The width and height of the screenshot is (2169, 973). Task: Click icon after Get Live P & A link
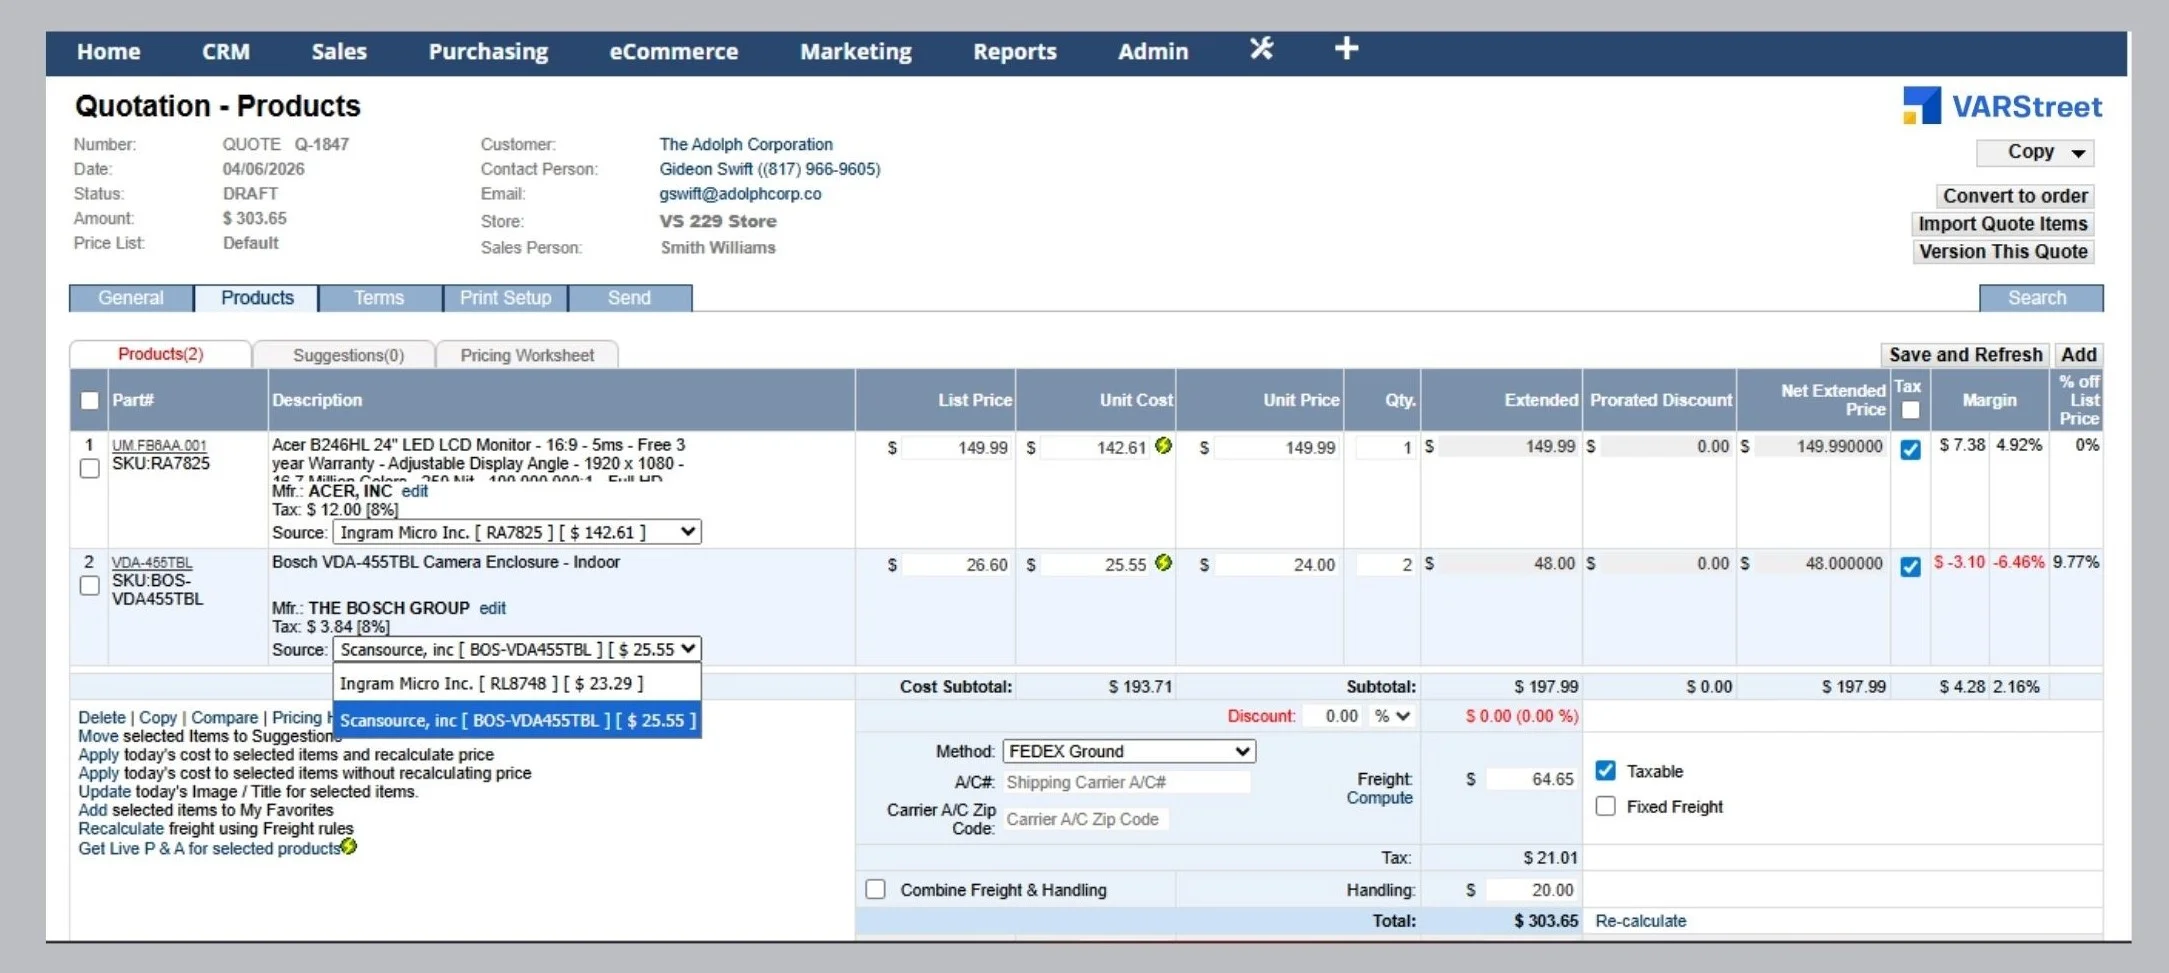click(349, 847)
